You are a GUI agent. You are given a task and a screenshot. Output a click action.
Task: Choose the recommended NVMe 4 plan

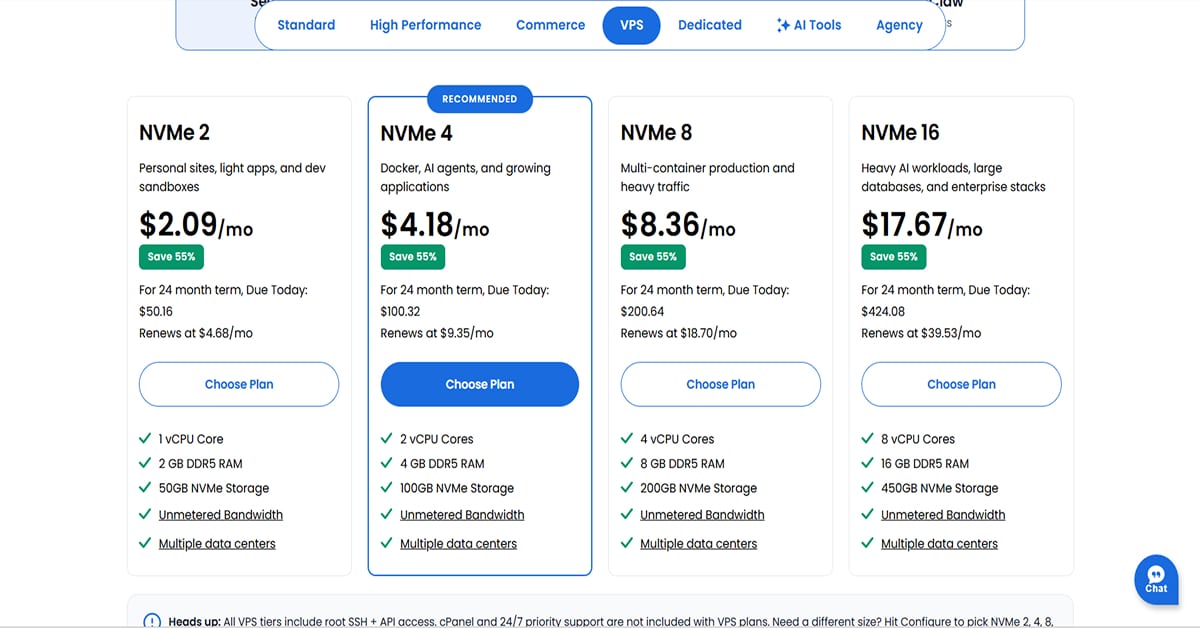click(x=480, y=384)
